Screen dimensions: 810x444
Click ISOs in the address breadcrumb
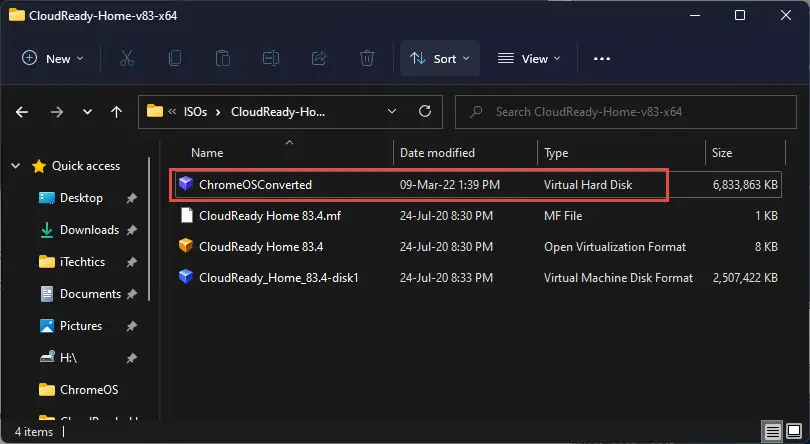[195, 112]
